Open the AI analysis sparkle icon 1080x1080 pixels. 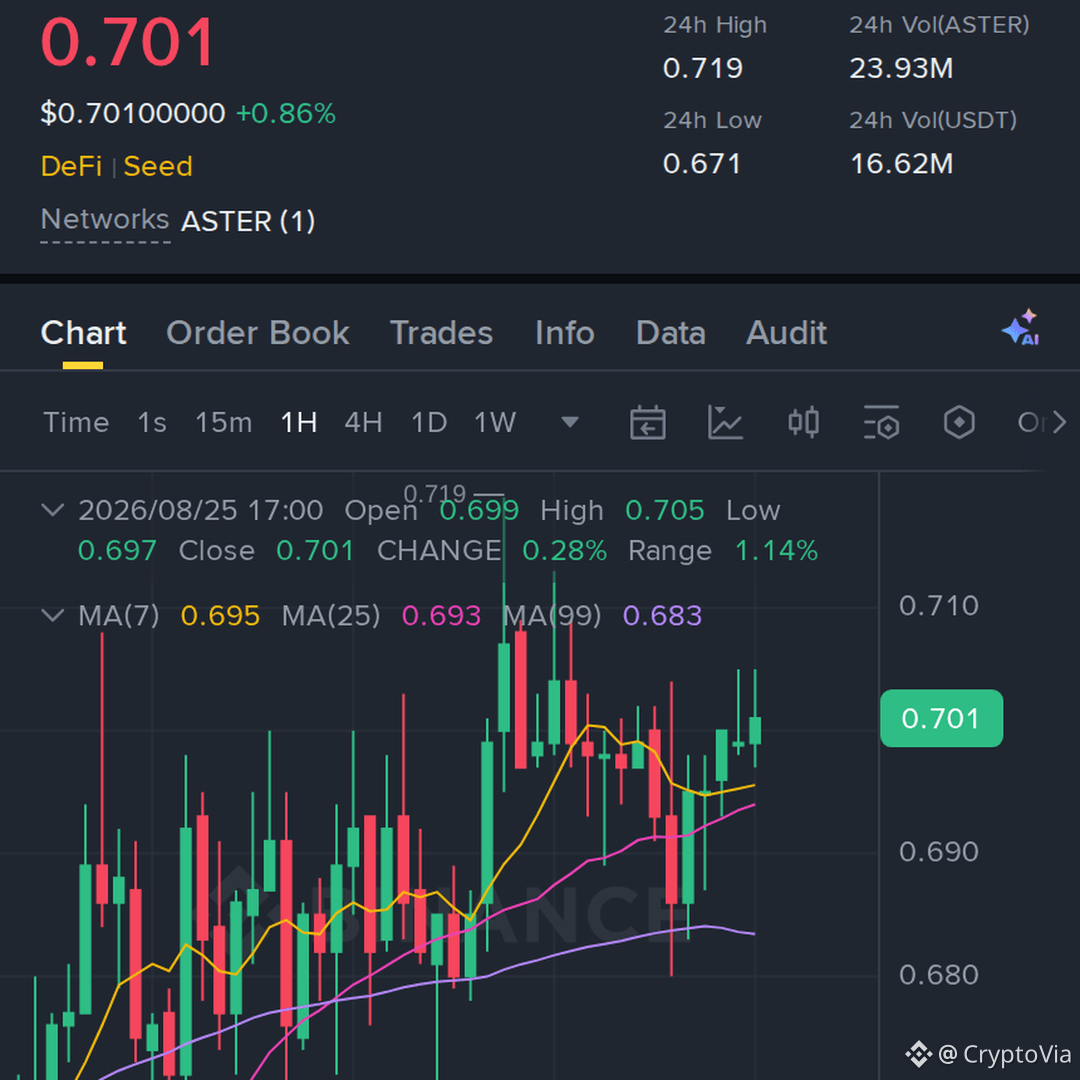[1020, 328]
